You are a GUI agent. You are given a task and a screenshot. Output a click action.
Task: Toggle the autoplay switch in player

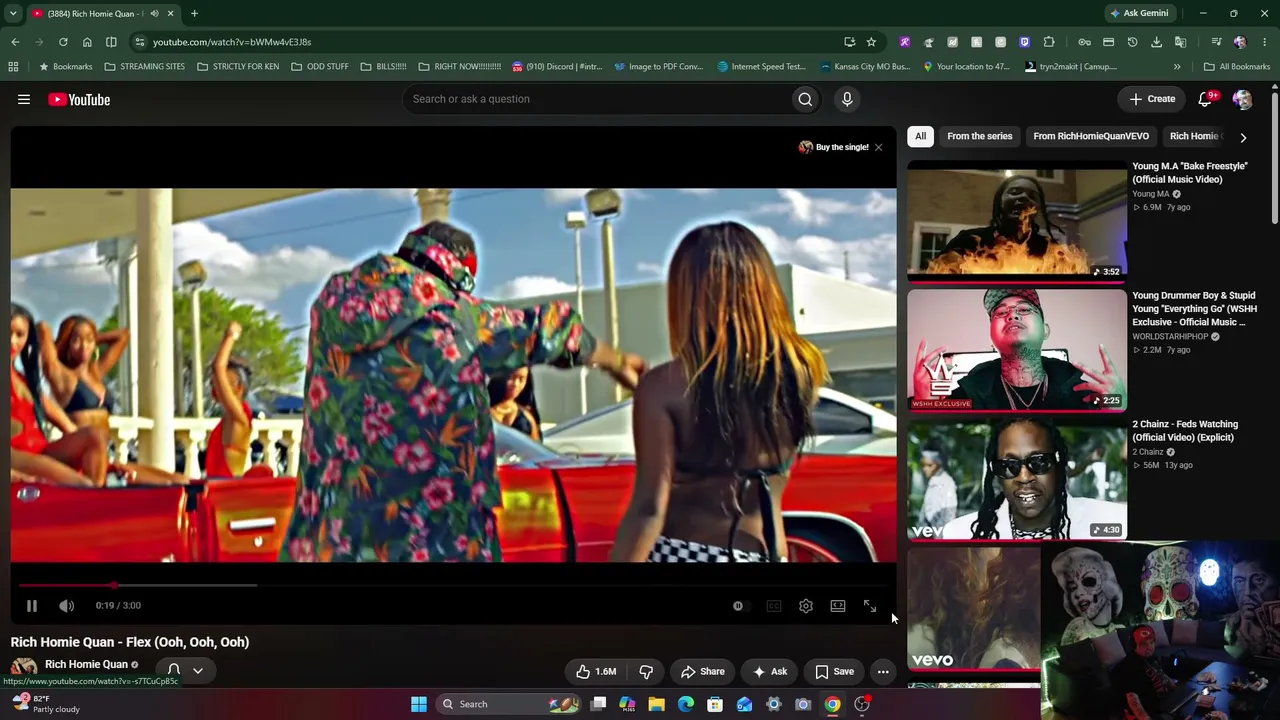pos(738,606)
